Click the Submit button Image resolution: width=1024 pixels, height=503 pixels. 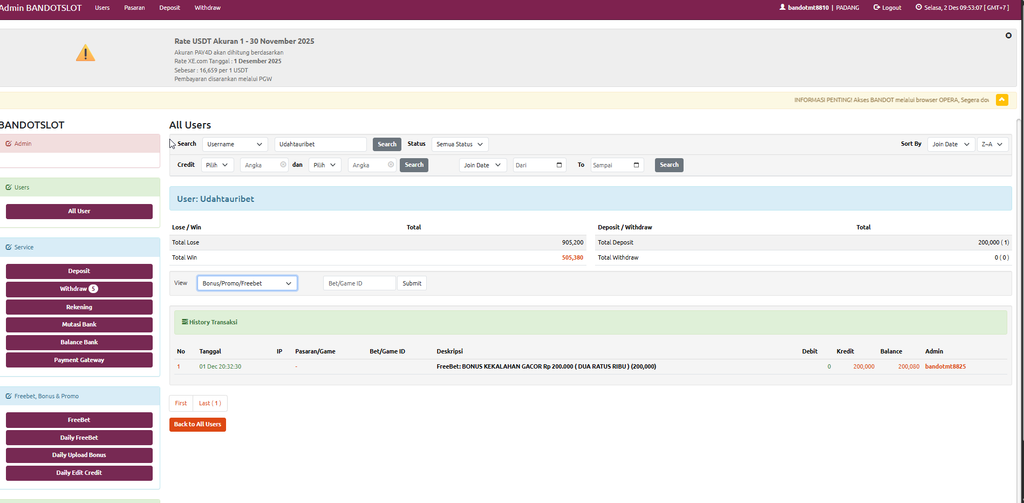coord(412,284)
